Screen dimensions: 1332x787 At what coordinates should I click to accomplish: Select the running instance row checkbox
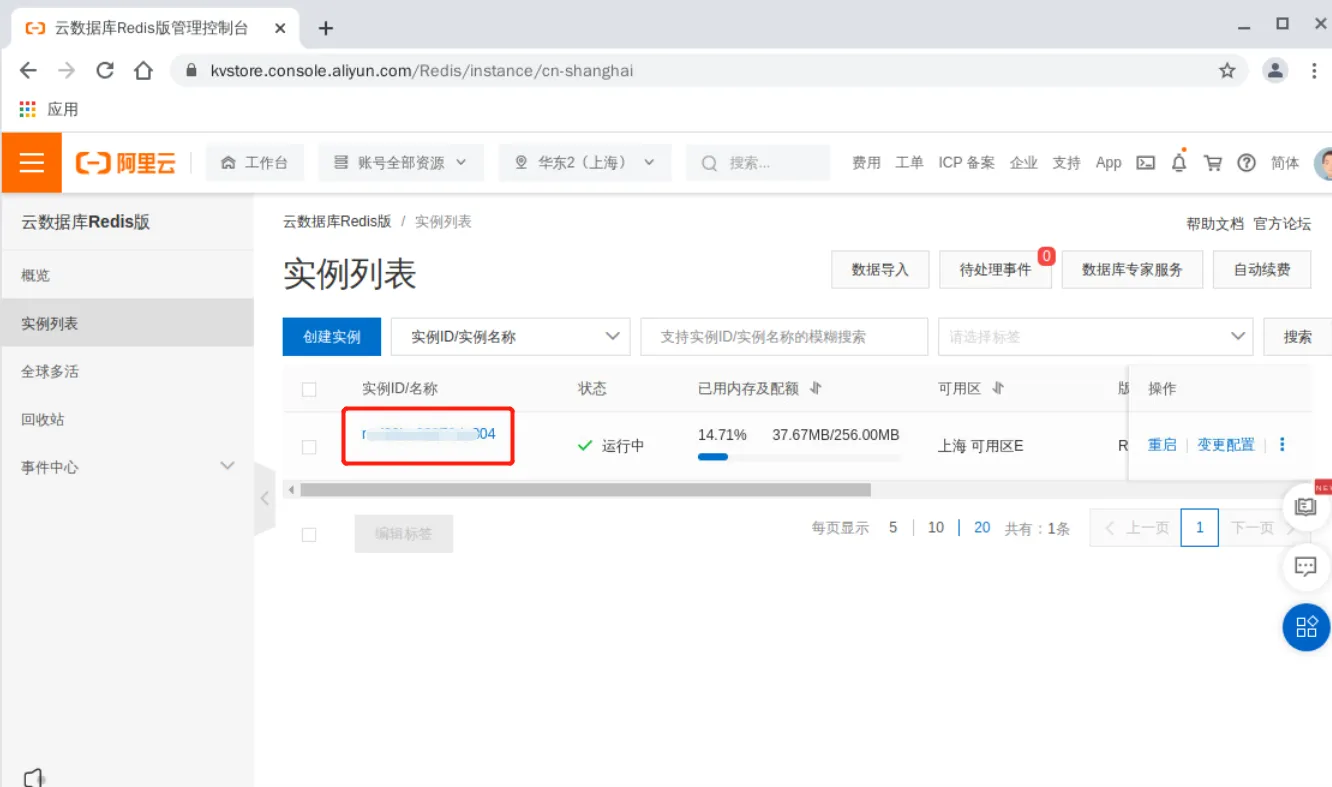(309, 447)
